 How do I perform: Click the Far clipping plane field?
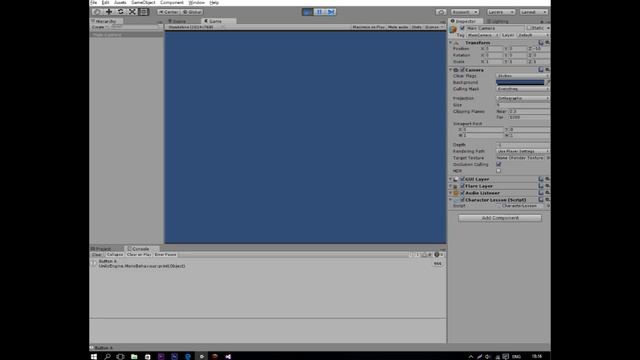click(x=529, y=118)
